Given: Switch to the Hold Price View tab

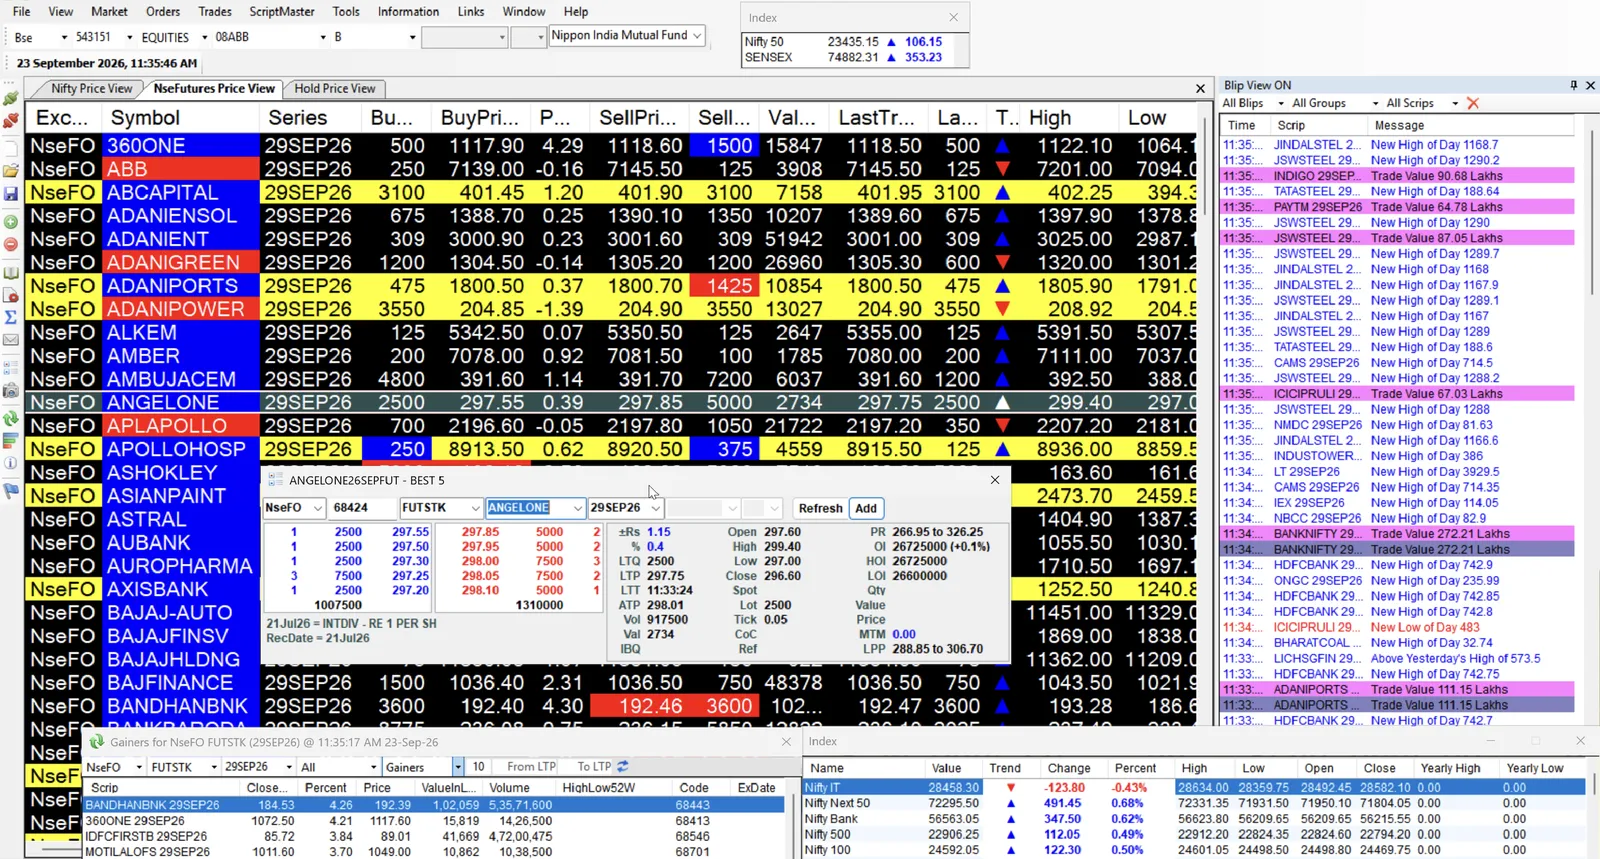Looking at the screenshot, I should coord(335,89).
